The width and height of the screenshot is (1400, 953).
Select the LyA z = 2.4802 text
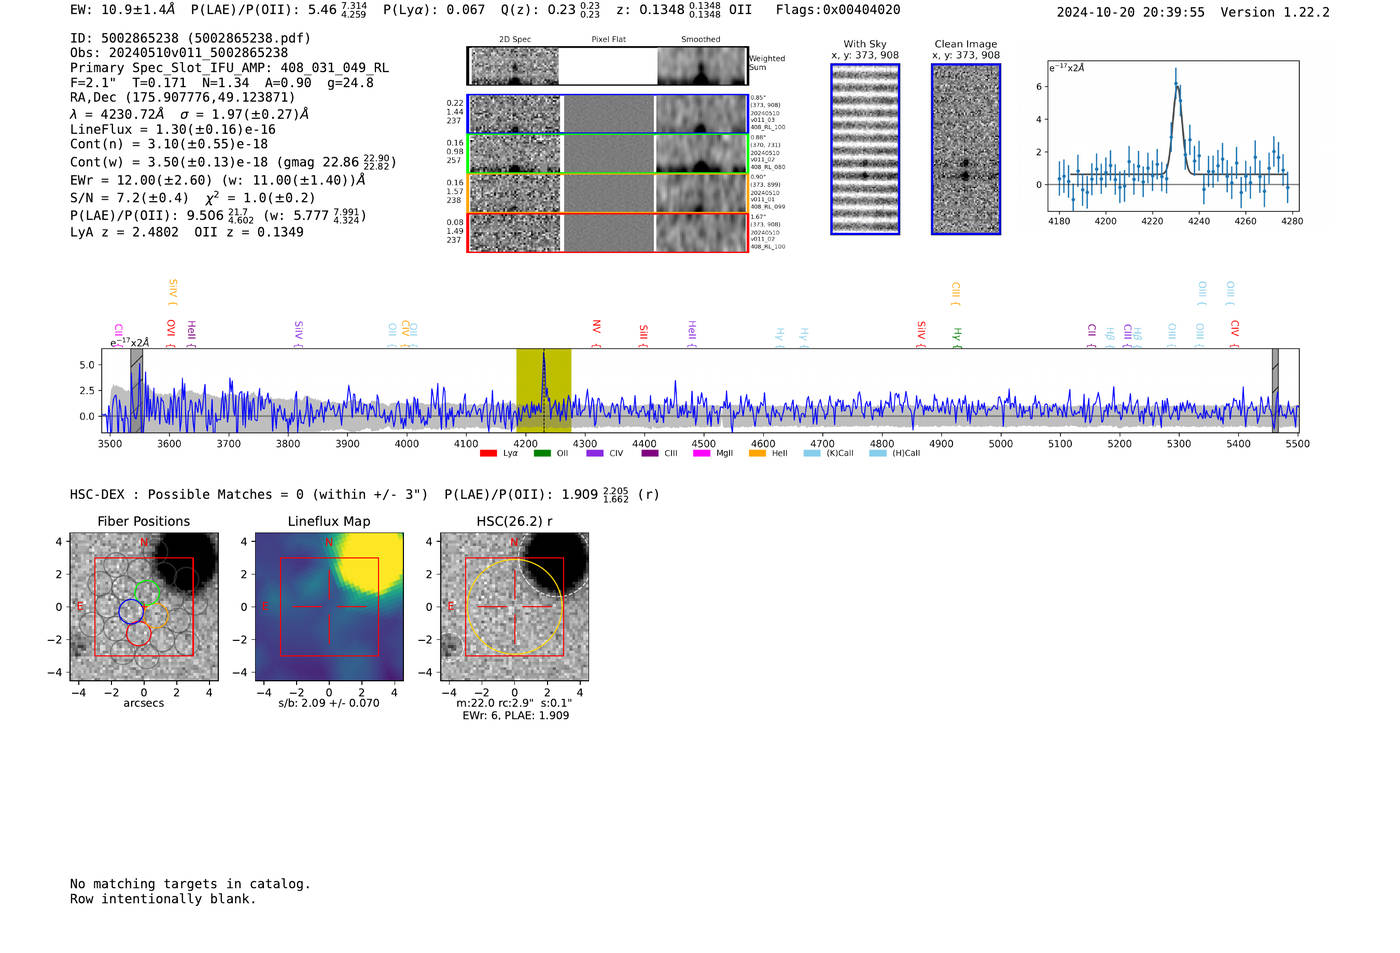[x=125, y=232]
